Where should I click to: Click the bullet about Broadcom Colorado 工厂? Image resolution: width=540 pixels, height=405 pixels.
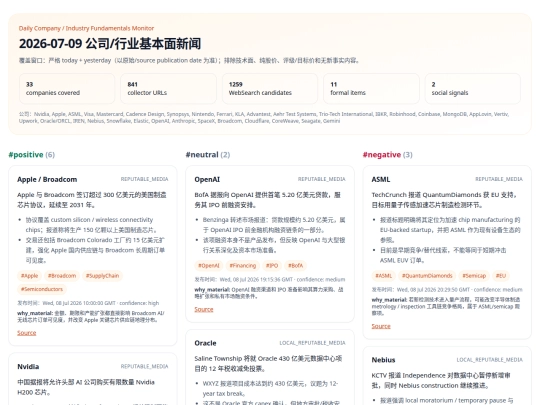tap(95, 250)
